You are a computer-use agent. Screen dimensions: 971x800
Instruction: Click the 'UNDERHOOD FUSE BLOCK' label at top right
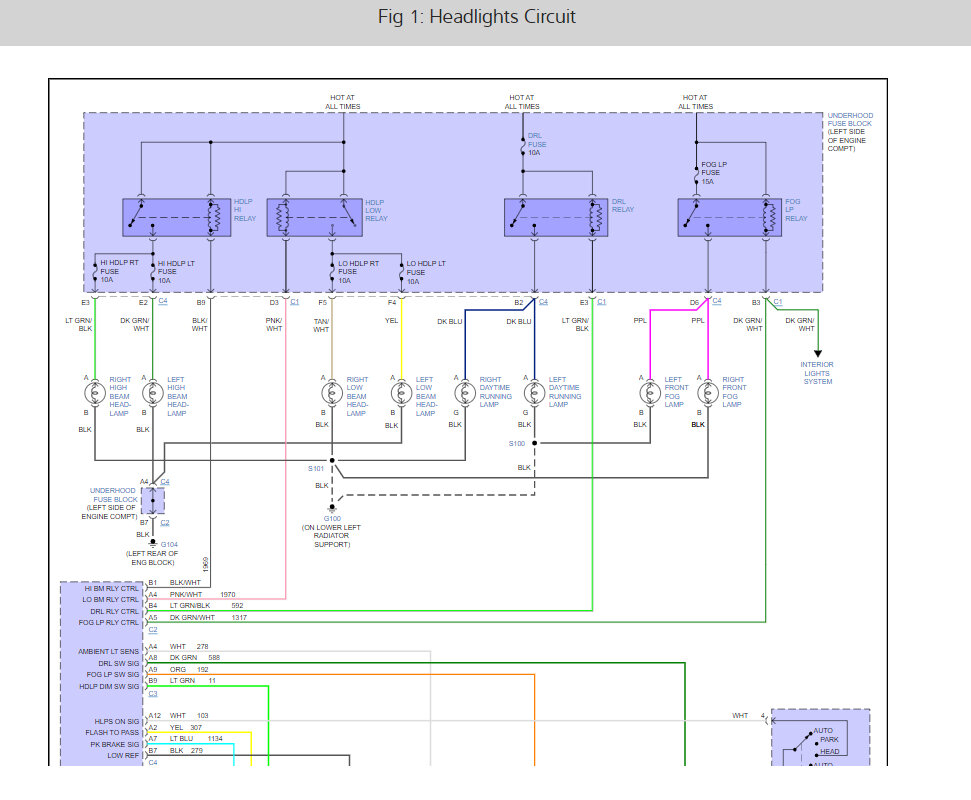point(850,120)
